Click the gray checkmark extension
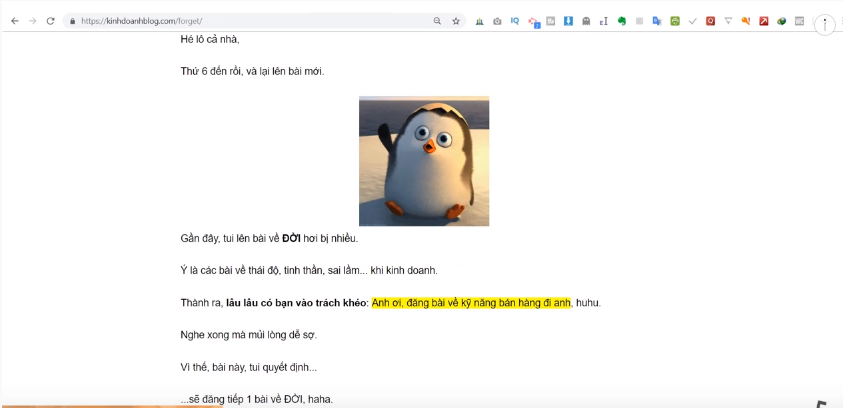Screen dimensions: 843x408 point(692,21)
